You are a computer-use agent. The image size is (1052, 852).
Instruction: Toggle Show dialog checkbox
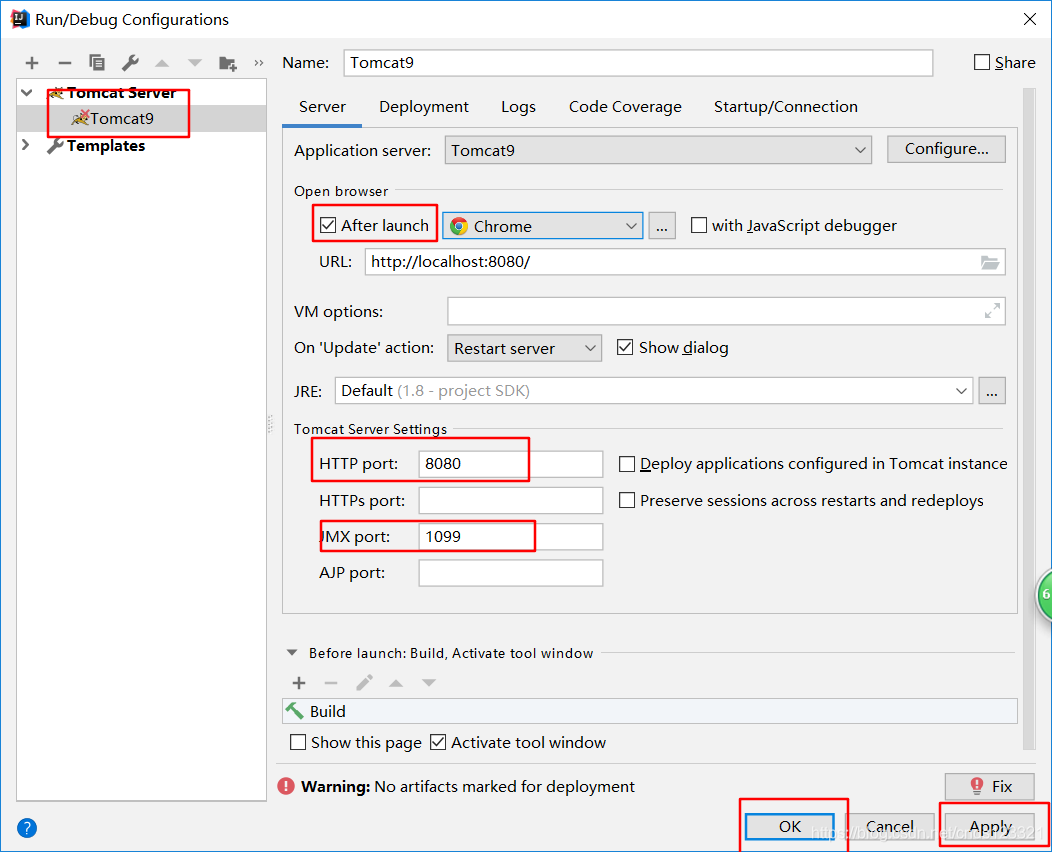(625, 348)
